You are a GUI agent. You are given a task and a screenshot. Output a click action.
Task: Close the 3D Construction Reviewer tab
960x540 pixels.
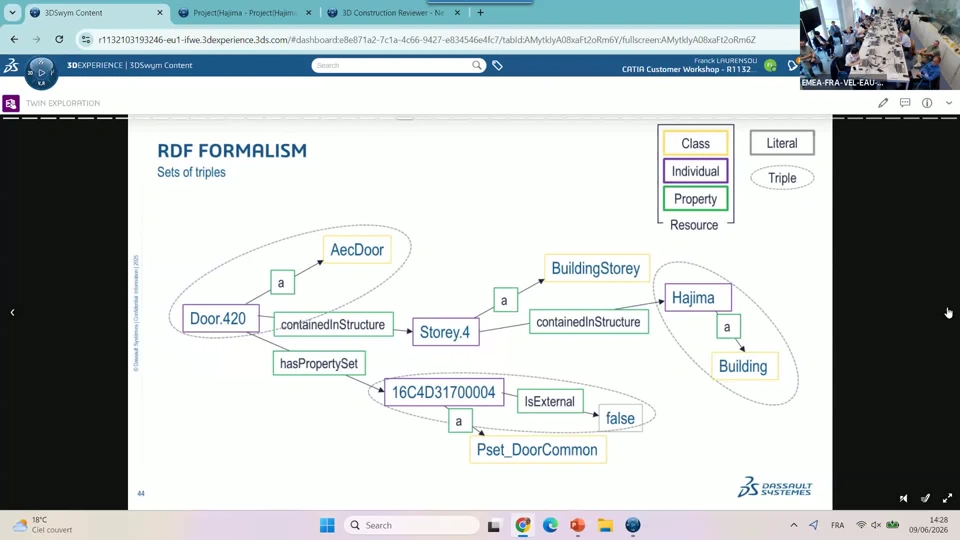tap(457, 12)
